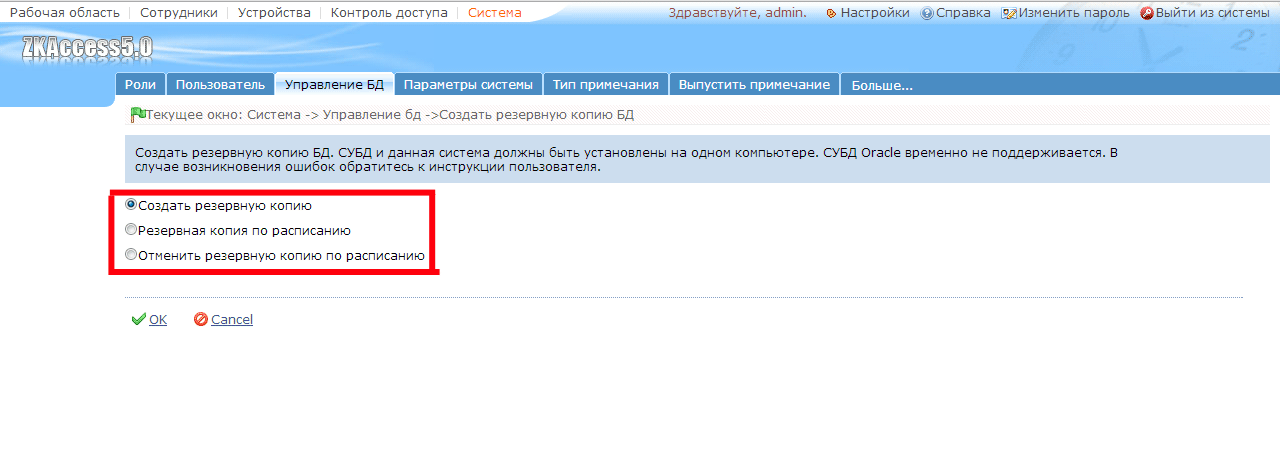
Task: Switch to the 'Роли' tab
Action: 139,85
